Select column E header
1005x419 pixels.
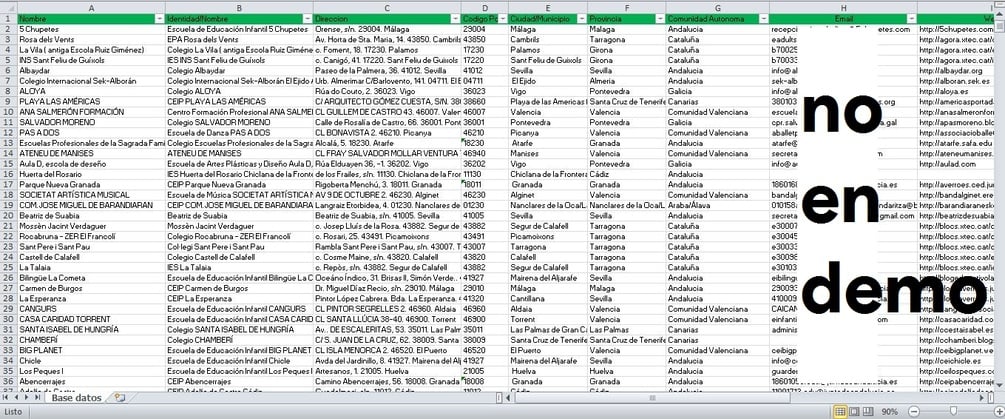[x=548, y=8]
